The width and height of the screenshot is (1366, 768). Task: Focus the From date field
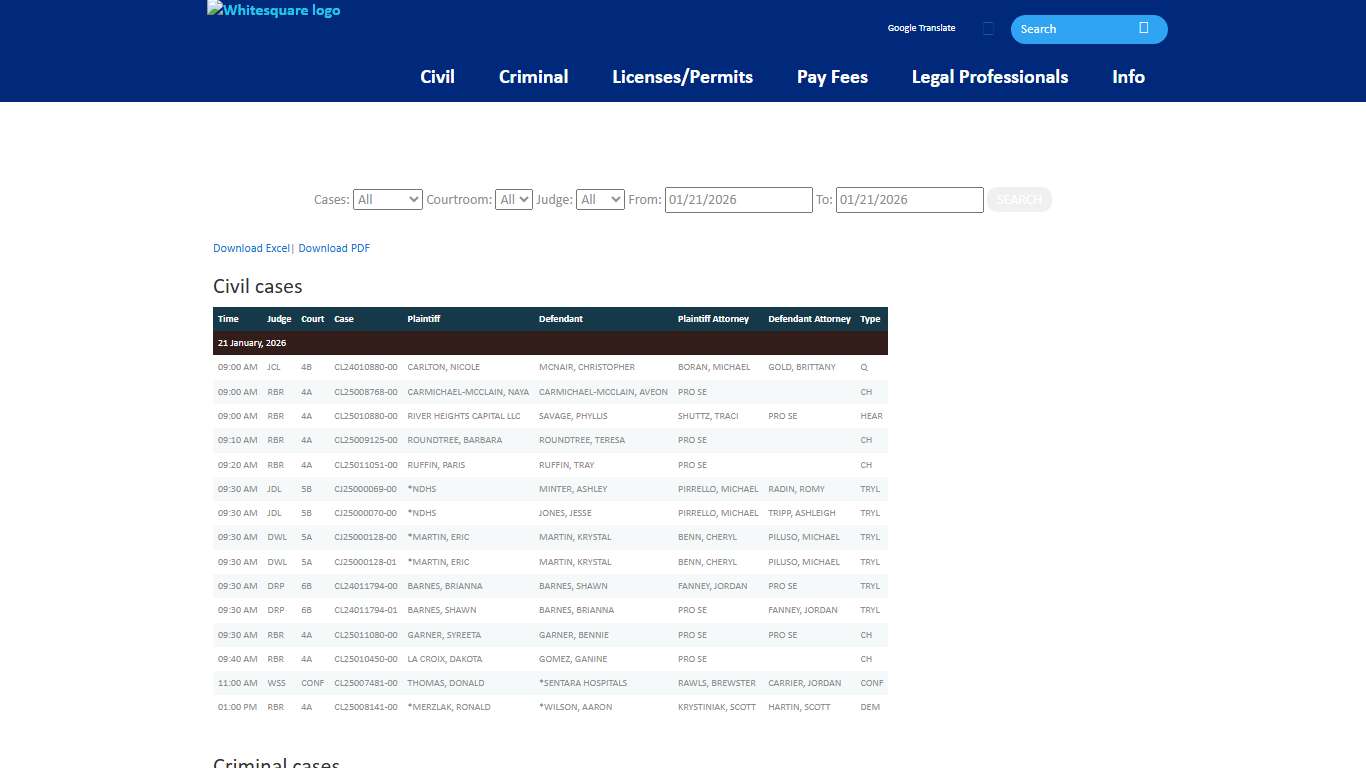click(738, 200)
